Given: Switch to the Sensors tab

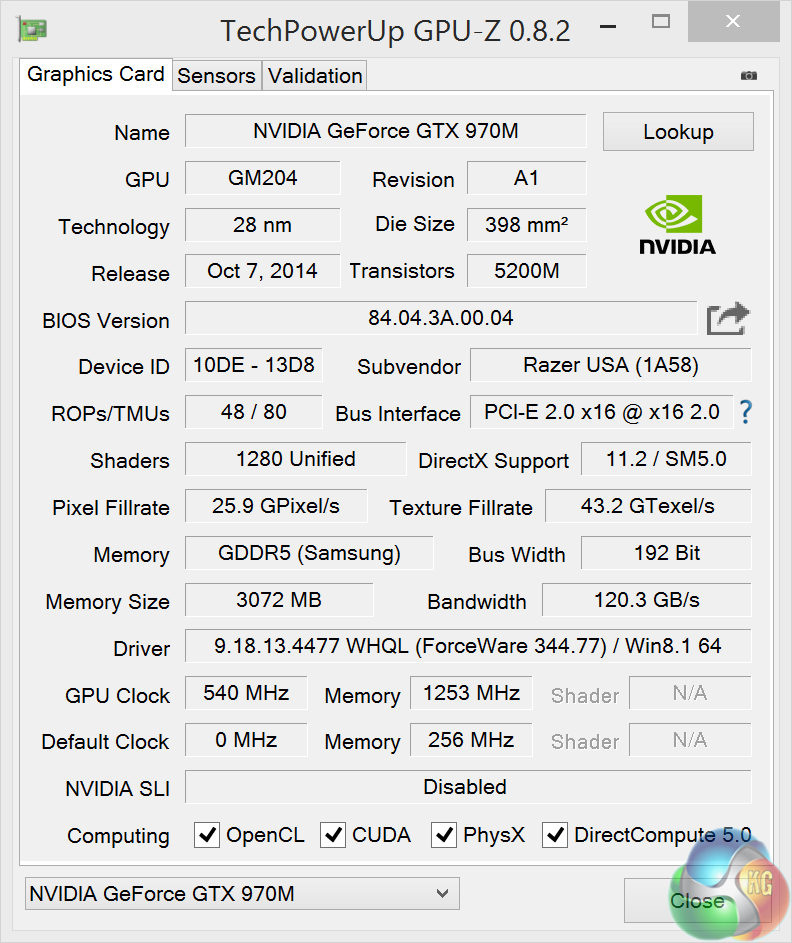Looking at the screenshot, I should pyautogui.click(x=216, y=76).
